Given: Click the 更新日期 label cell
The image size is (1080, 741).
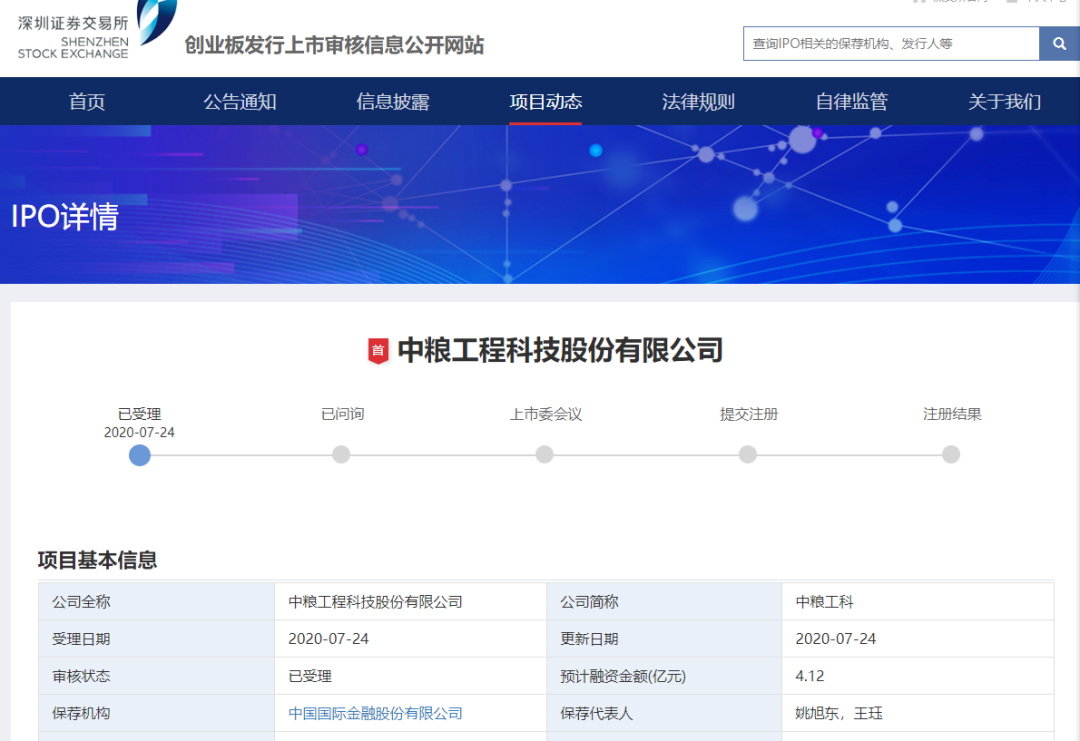Looking at the screenshot, I should click(x=664, y=639).
